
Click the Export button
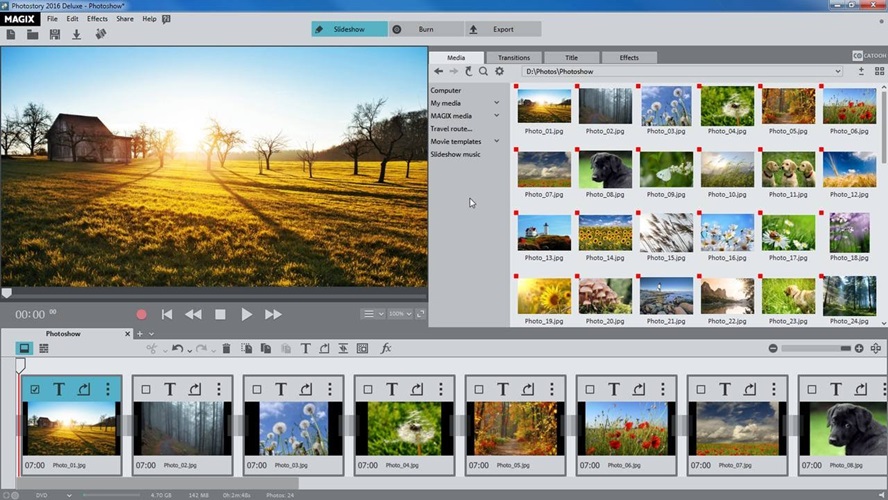[503, 29]
